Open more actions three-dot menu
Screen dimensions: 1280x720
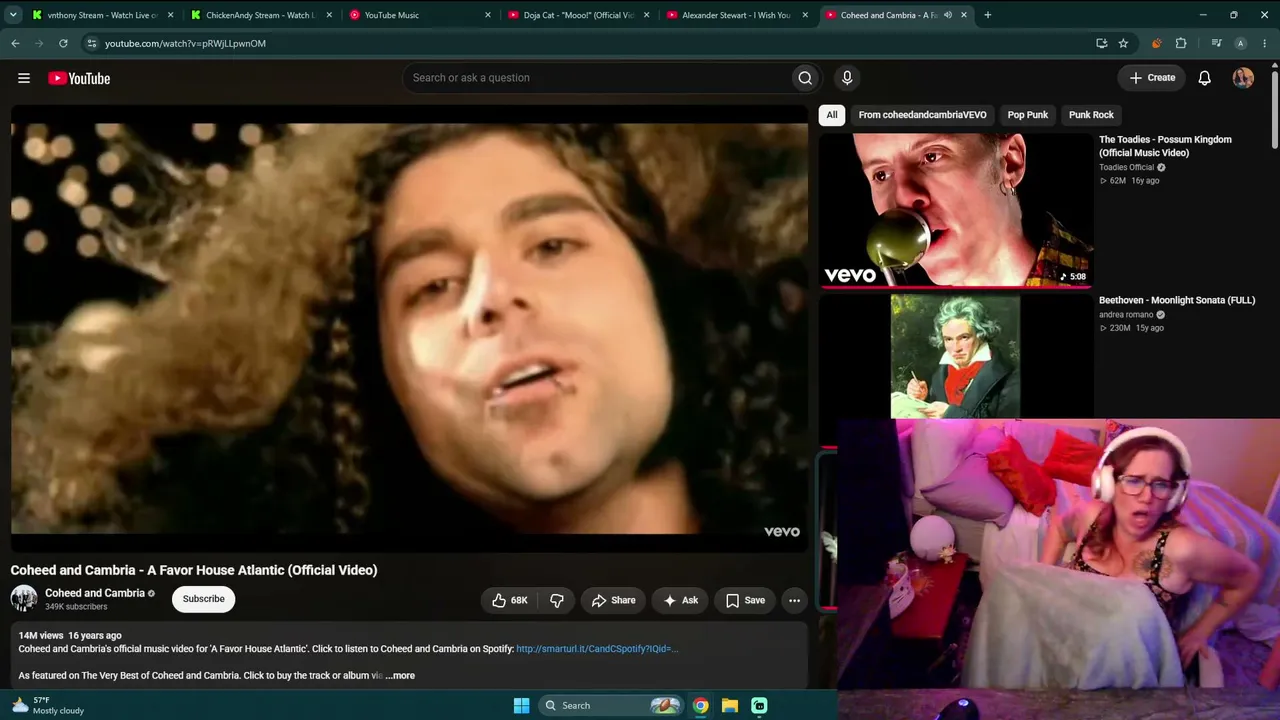click(794, 600)
